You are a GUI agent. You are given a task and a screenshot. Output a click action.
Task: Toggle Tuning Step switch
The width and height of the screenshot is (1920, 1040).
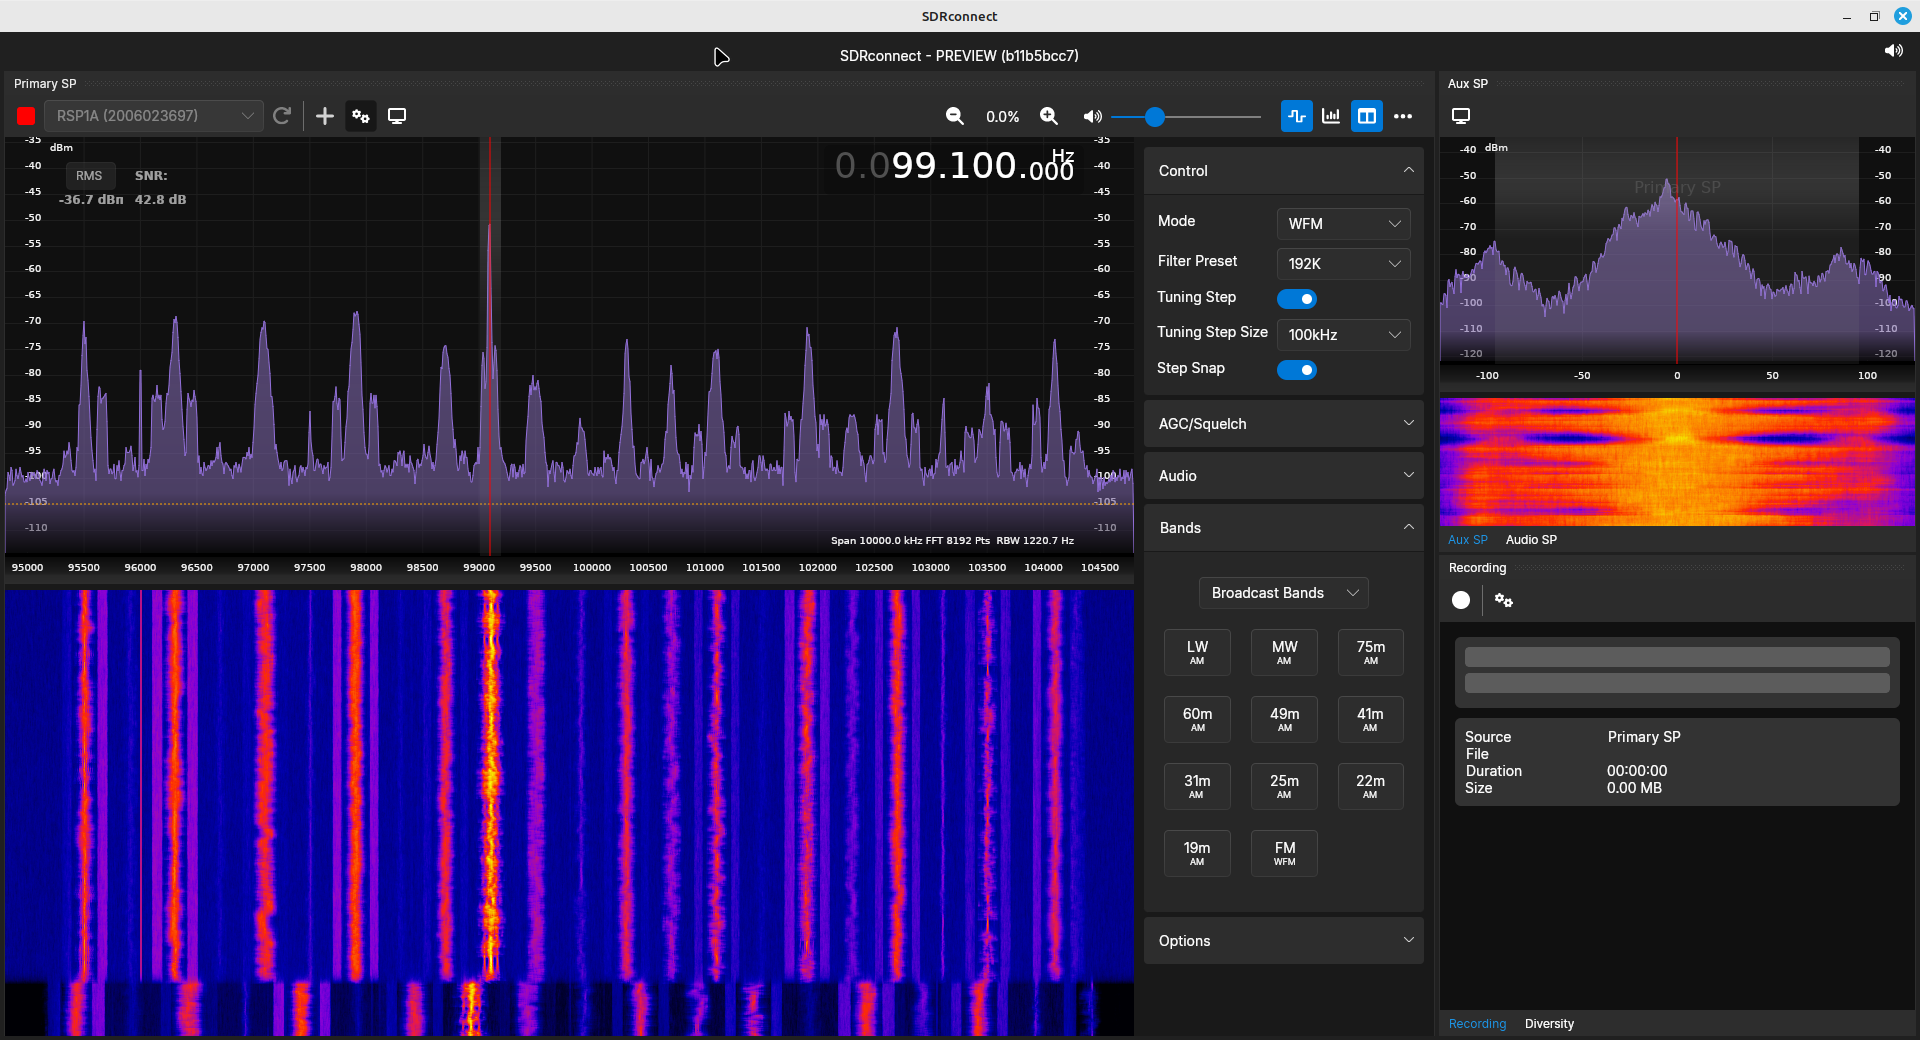(1297, 299)
